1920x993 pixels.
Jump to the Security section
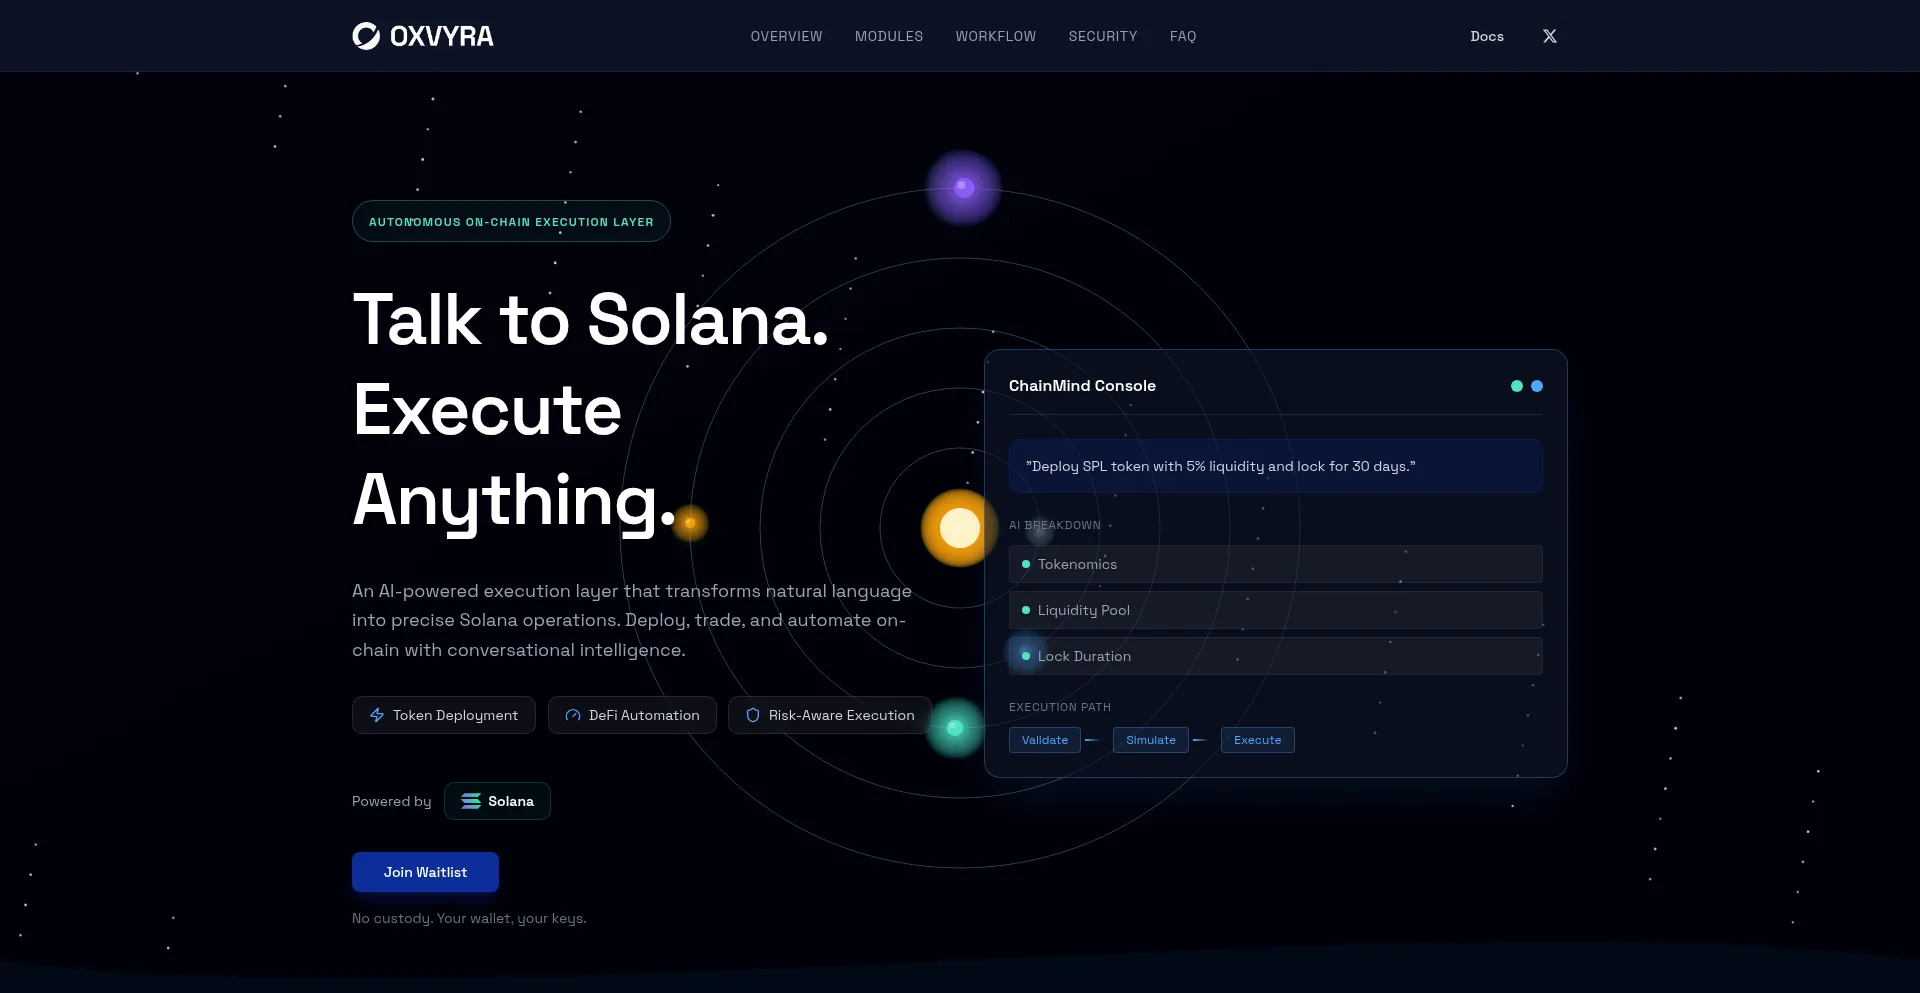point(1102,36)
